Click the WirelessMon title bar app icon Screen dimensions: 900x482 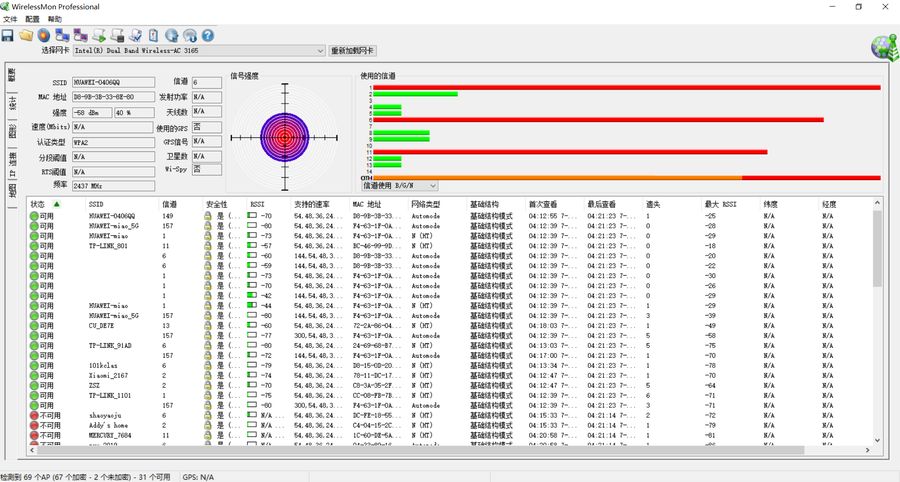[5, 6]
